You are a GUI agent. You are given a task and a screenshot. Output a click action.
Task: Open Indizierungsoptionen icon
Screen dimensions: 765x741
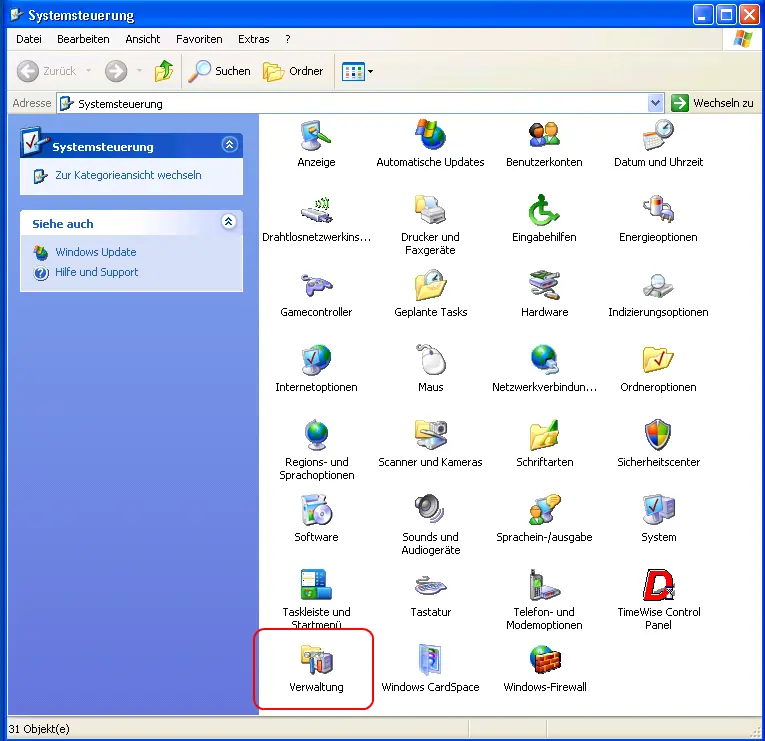[x=658, y=285]
